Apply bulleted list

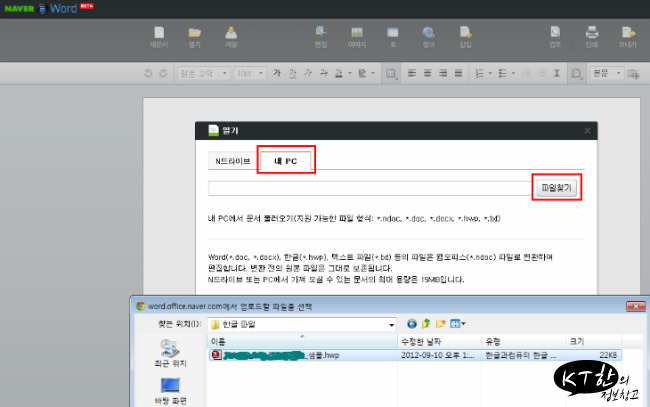pos(502,73)
